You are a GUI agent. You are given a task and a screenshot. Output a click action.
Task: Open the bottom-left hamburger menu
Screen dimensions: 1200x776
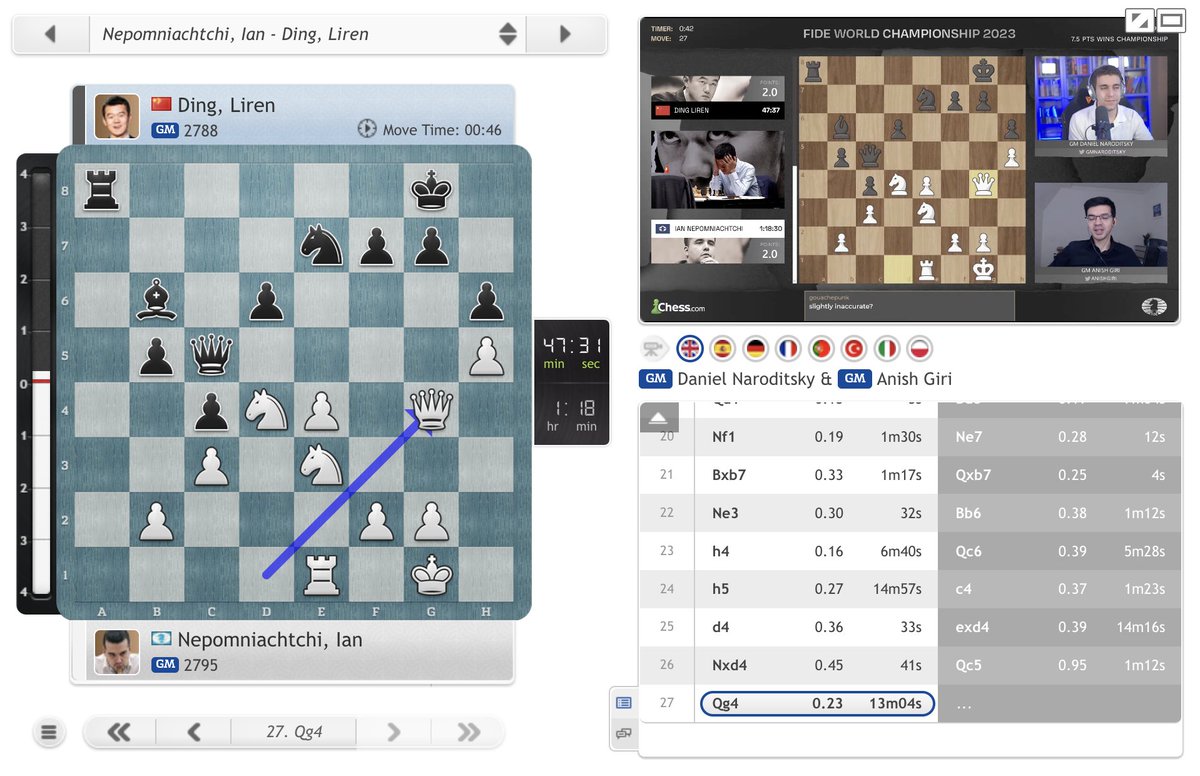coord(49,732)
